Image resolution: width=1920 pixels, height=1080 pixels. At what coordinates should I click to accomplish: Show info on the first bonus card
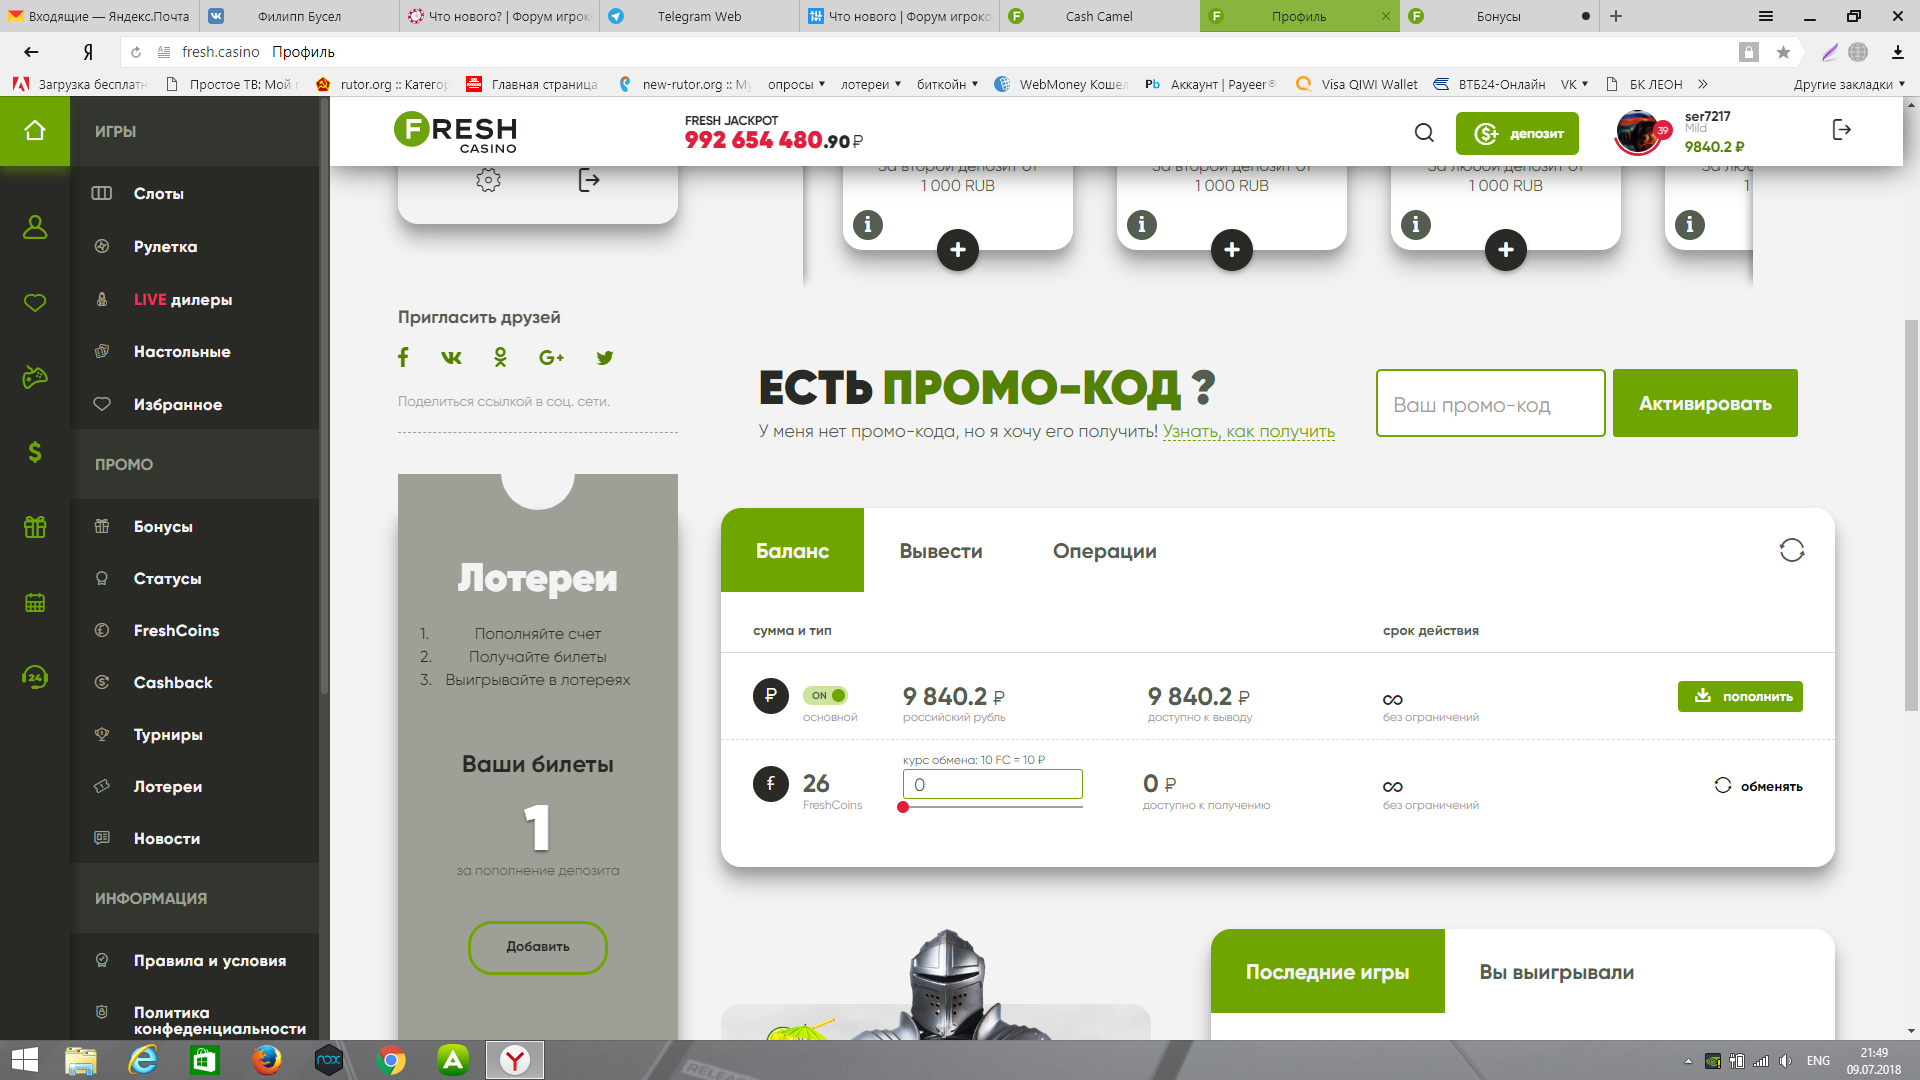click(x=868, y=225)
